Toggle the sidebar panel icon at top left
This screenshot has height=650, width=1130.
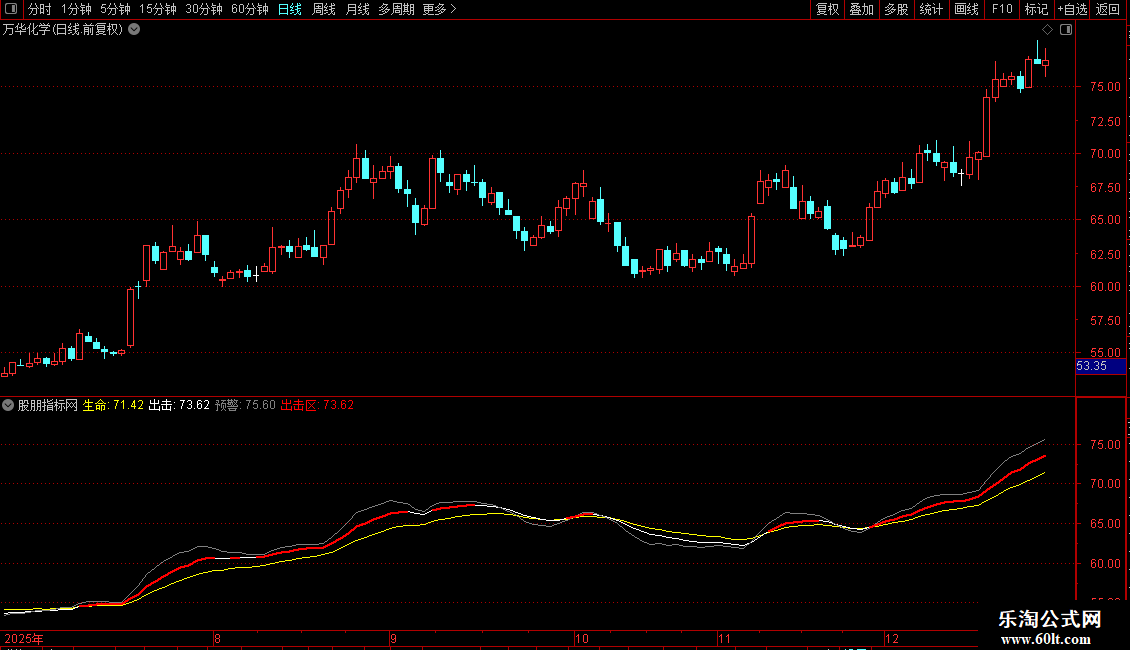tap(11, 9)
